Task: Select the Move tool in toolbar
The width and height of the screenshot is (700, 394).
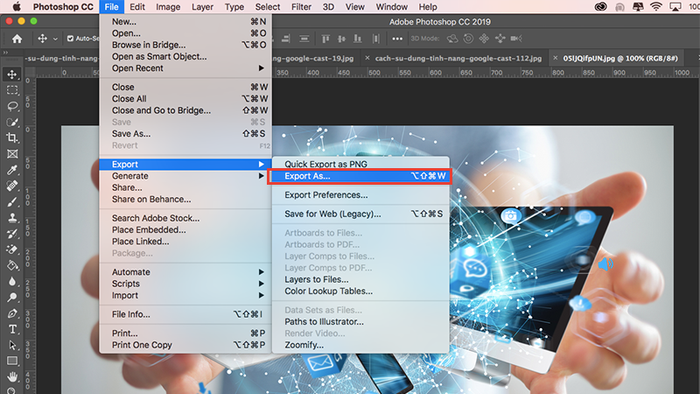Action: point(12,74)
